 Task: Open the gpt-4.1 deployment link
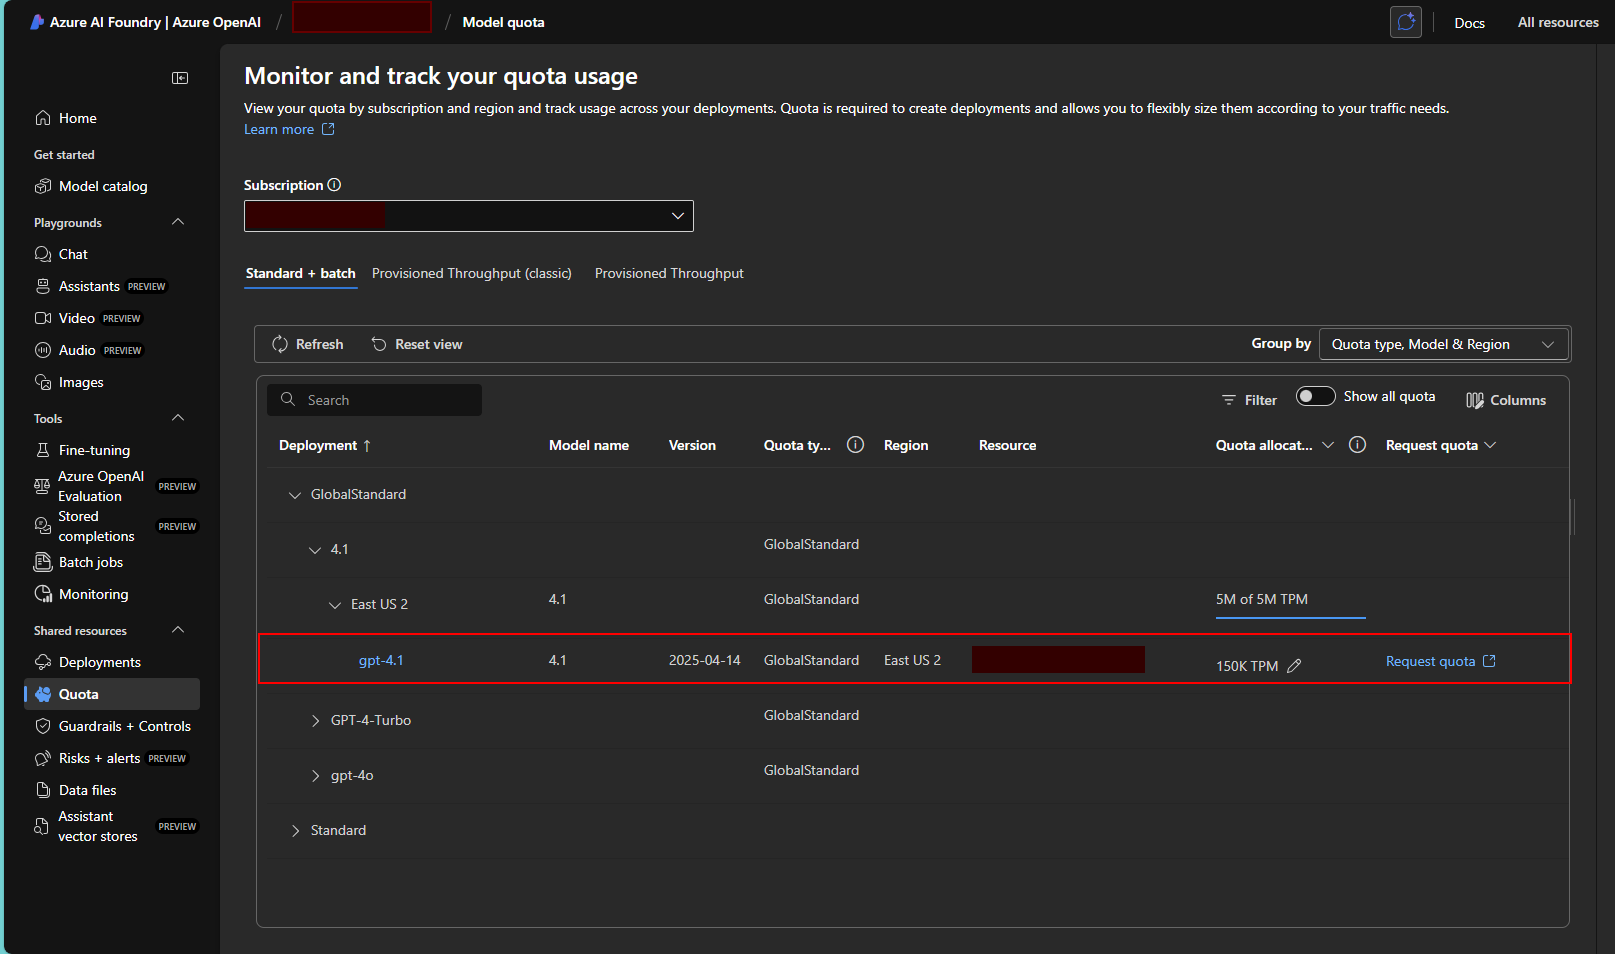tap(381, 660)
